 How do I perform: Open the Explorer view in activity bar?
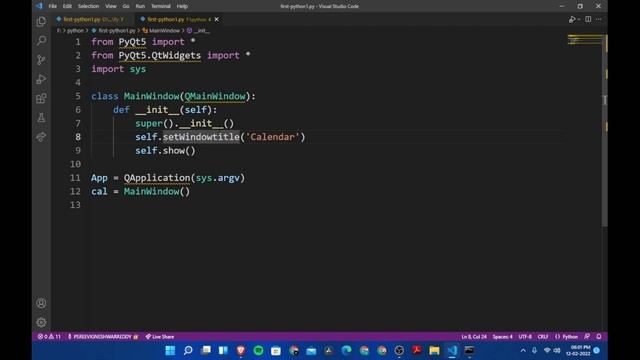[41, 22]
